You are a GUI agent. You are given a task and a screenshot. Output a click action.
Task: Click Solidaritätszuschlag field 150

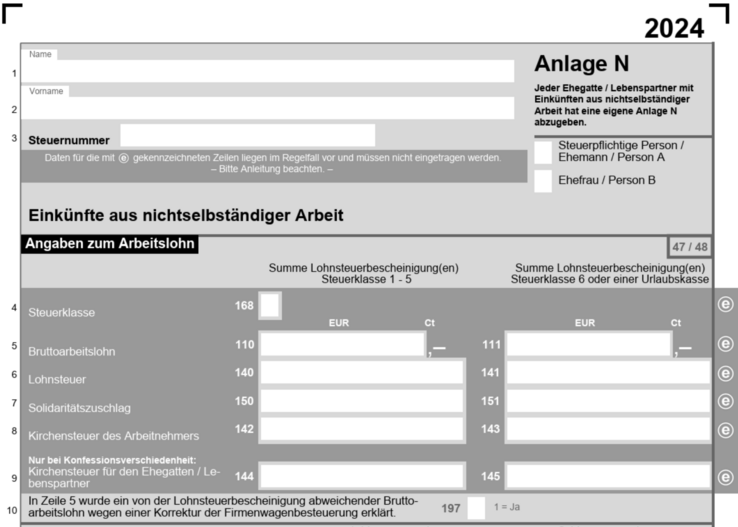coord(362,401)
